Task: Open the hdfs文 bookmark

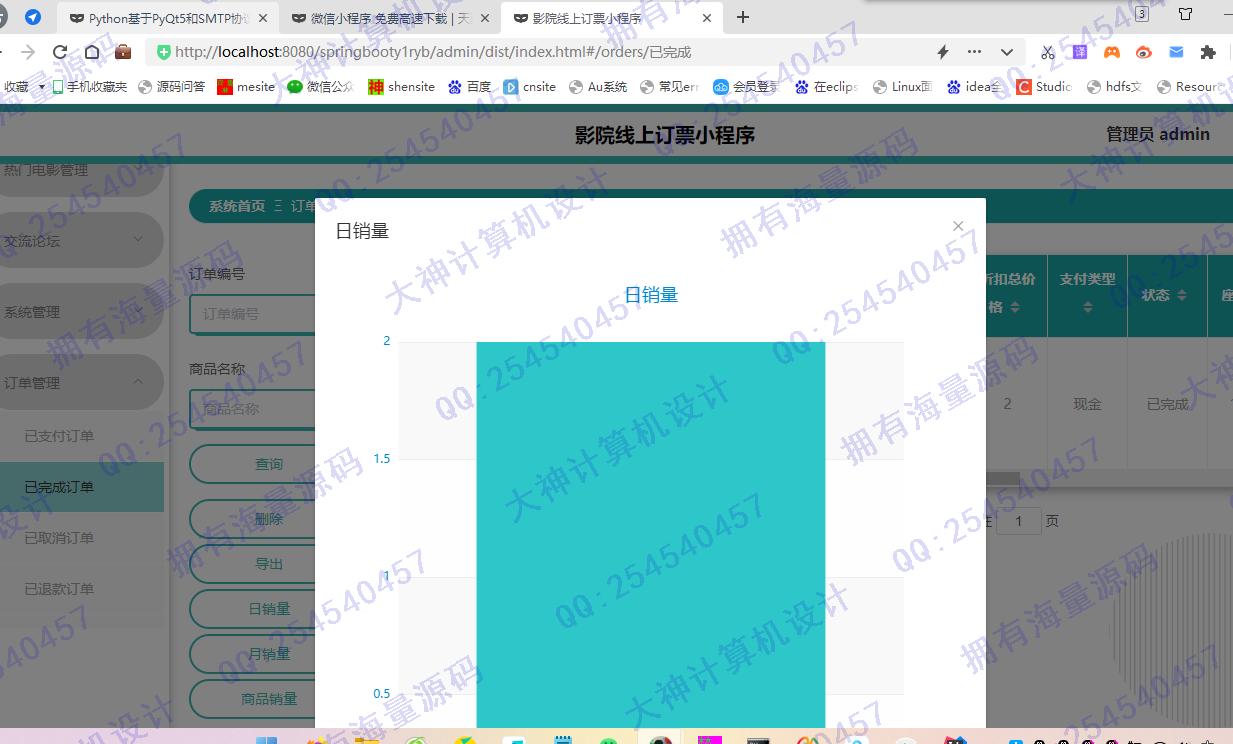Action: coord(1115,87)
